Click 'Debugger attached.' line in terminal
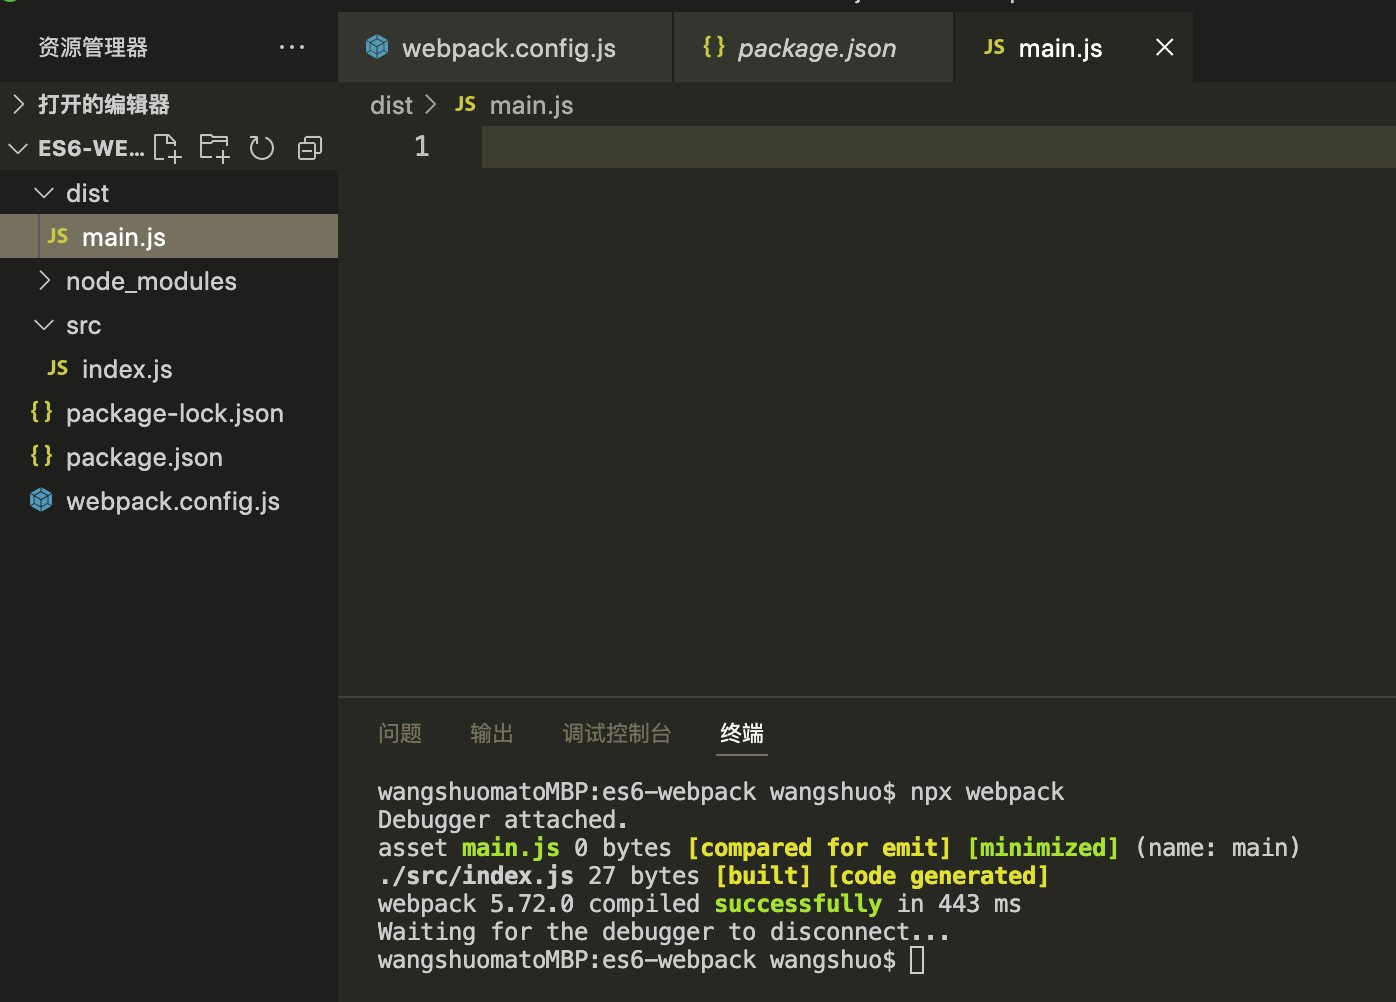This screenshot has height=1002, width=1396. (x=503, y=820)
